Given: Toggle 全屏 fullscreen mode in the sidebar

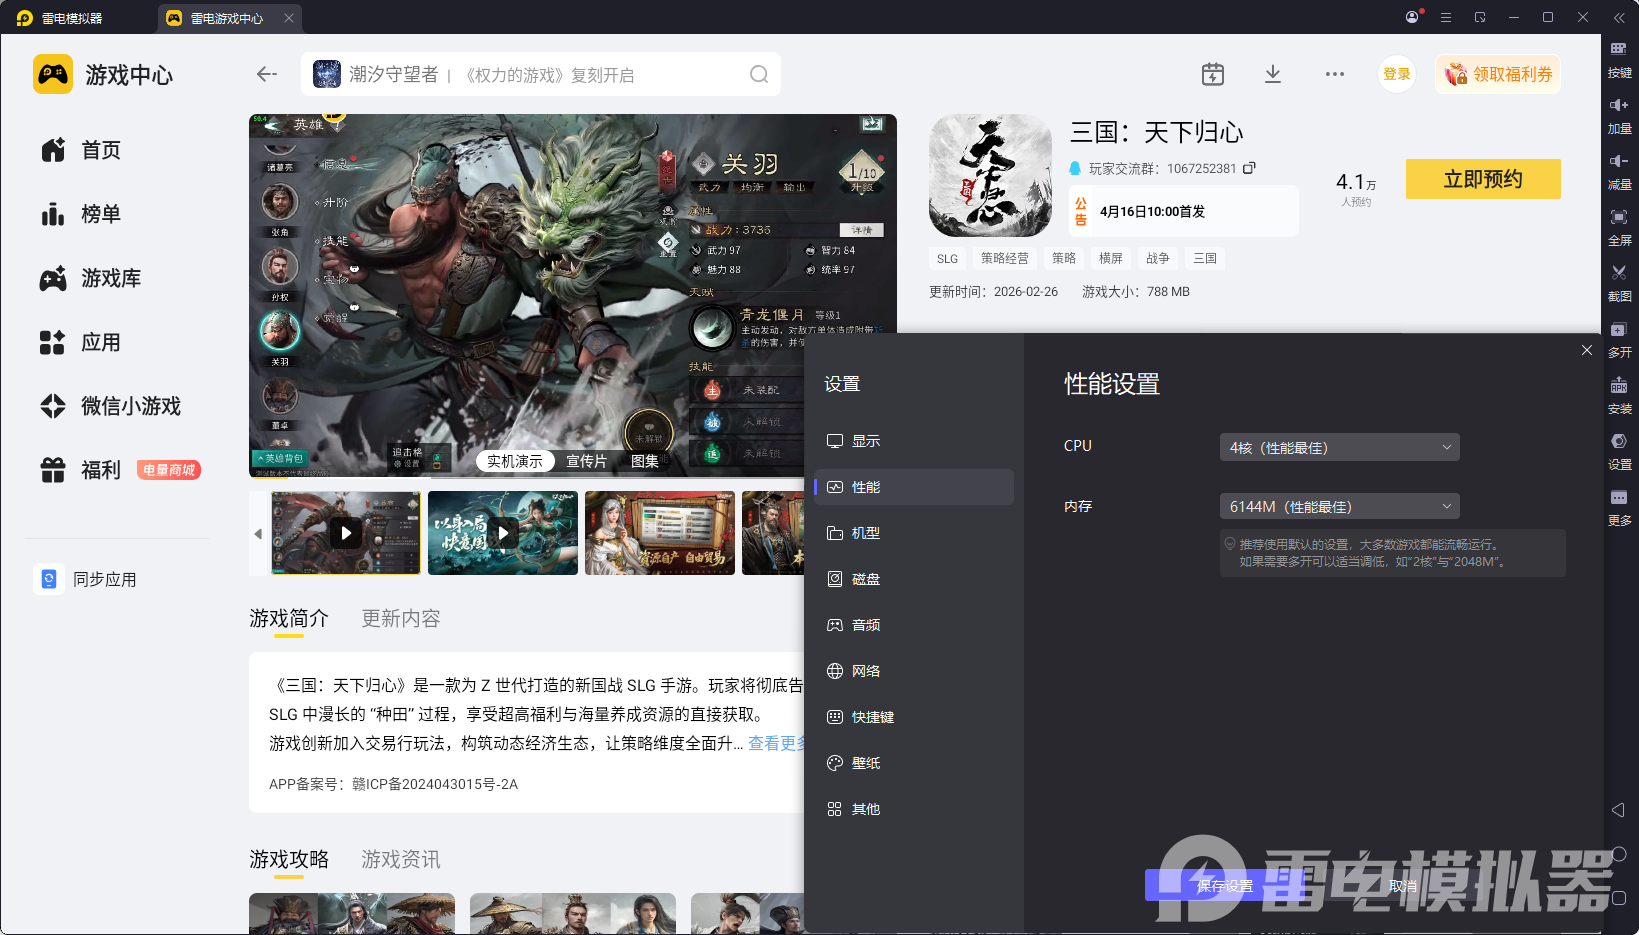Looking at the screenshot, I should click(1619, 227).
